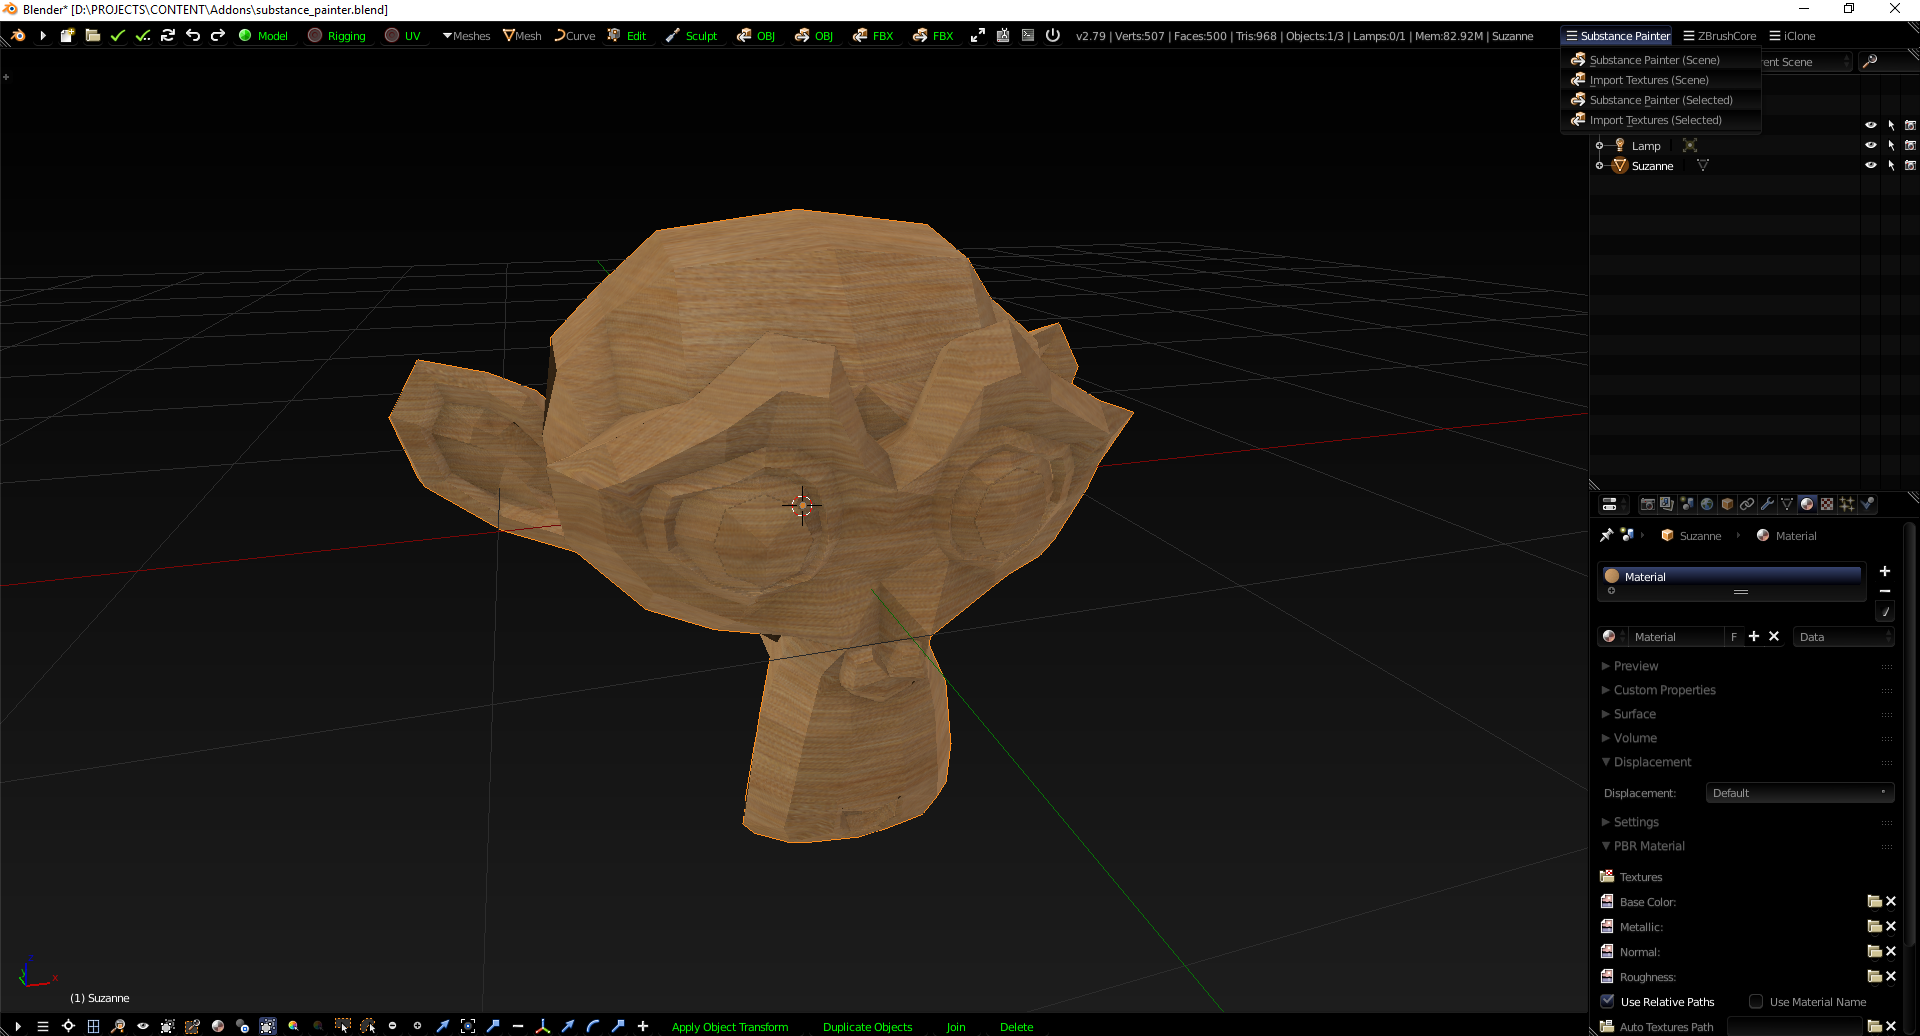Enable Use Material Name checkbox
The height and width of the screenshot is (1036, 1920).
(x=1756, y=1001)
